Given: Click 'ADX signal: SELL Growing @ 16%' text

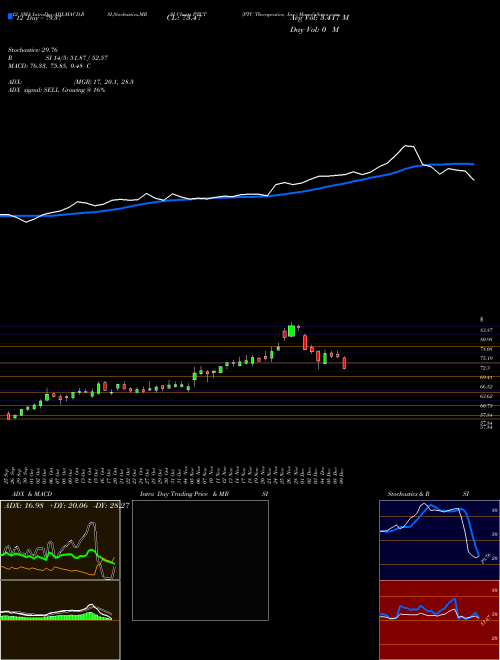Looking at the screenshot, I should [x=56, y=90].
